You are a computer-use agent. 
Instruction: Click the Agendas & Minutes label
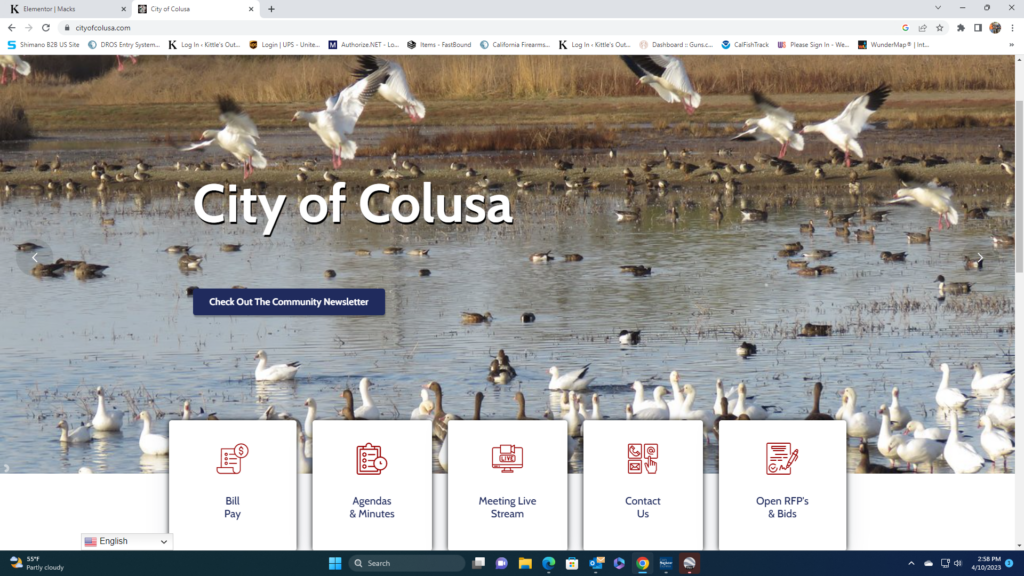click(372, 507)
